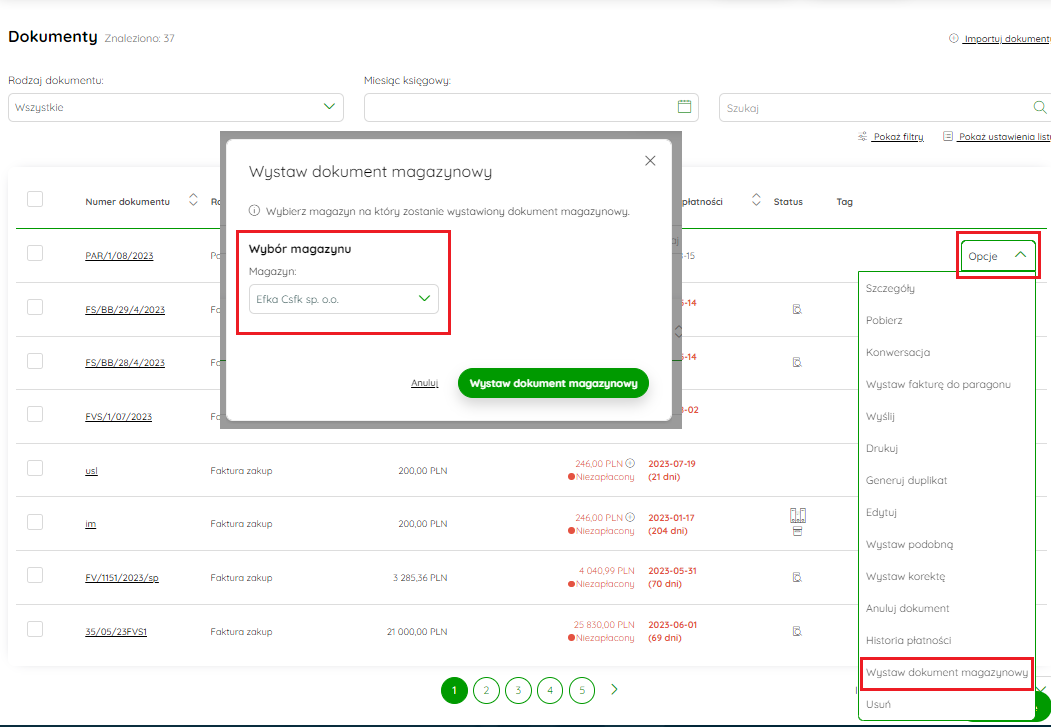Sort by the płatności column arrows
Viewport: 1051px width, 727px height.
(756, 200)
